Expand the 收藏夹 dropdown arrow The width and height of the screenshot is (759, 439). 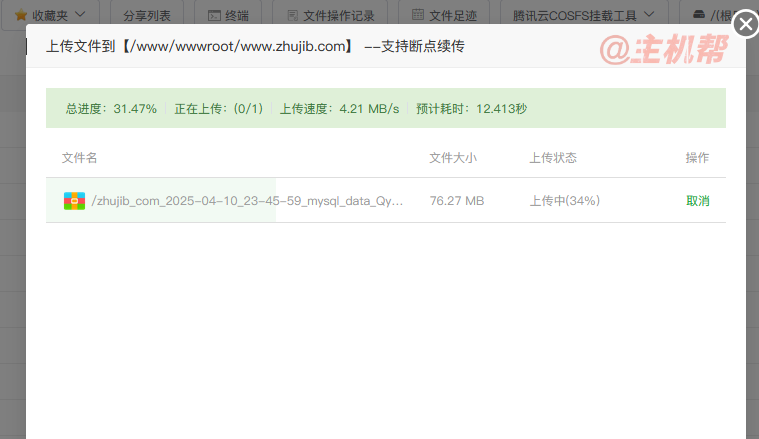click(80, 15)
